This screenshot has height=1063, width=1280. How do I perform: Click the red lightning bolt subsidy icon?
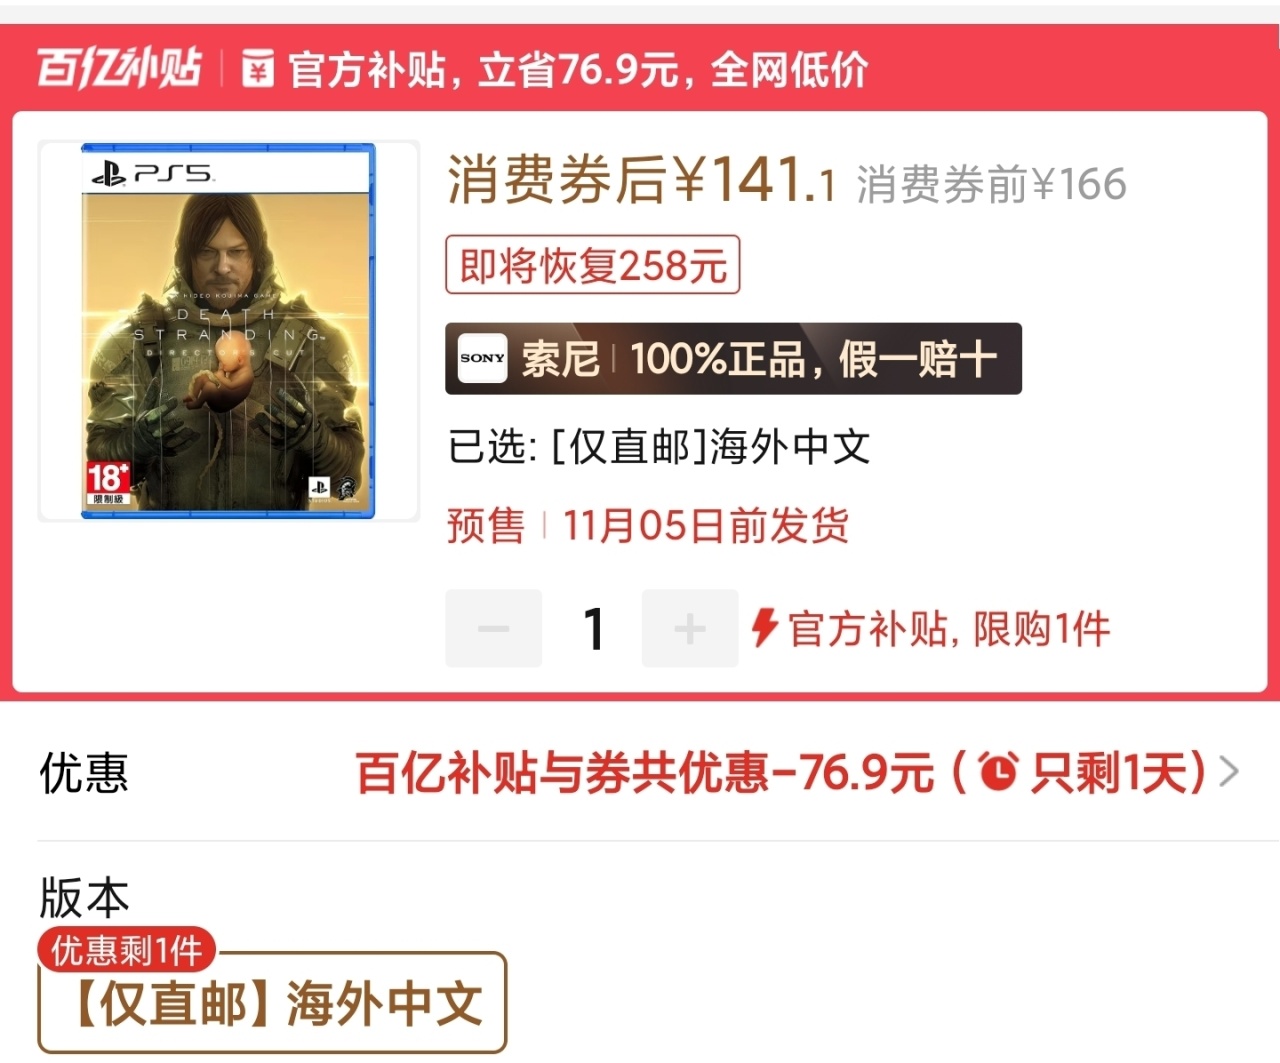765,628
